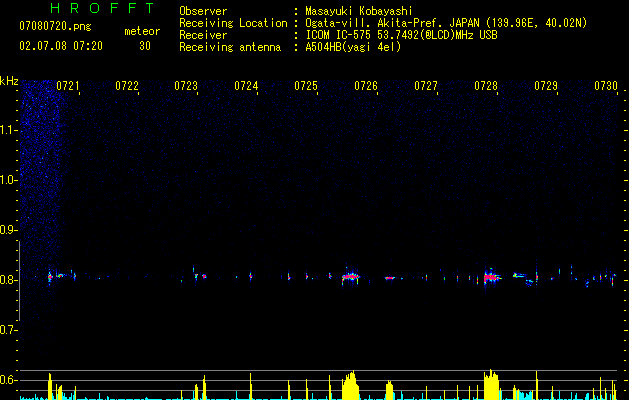Viewport: 629px width, 400px height.
Task: Click the 0729 time marker
Action: coord(546,86)
